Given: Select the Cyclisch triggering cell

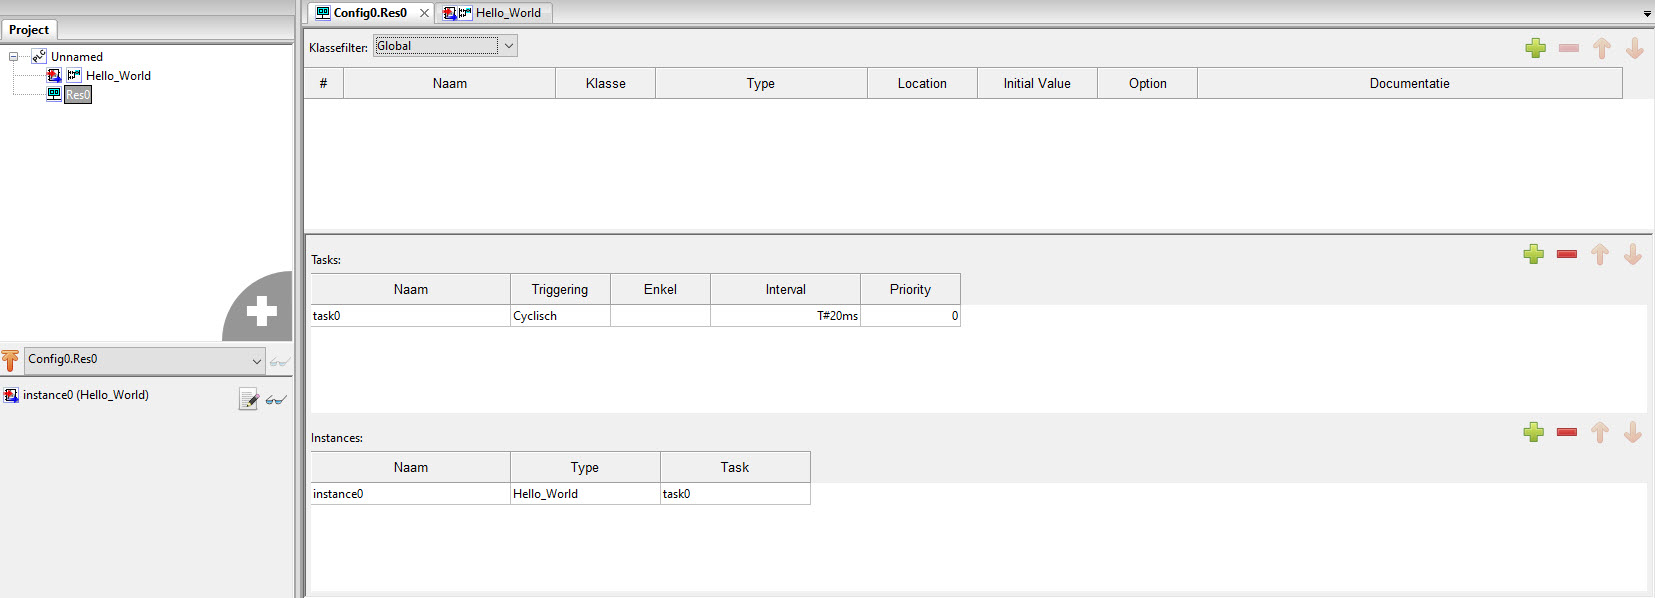Looking at the screenshot, I should [560, 316].
